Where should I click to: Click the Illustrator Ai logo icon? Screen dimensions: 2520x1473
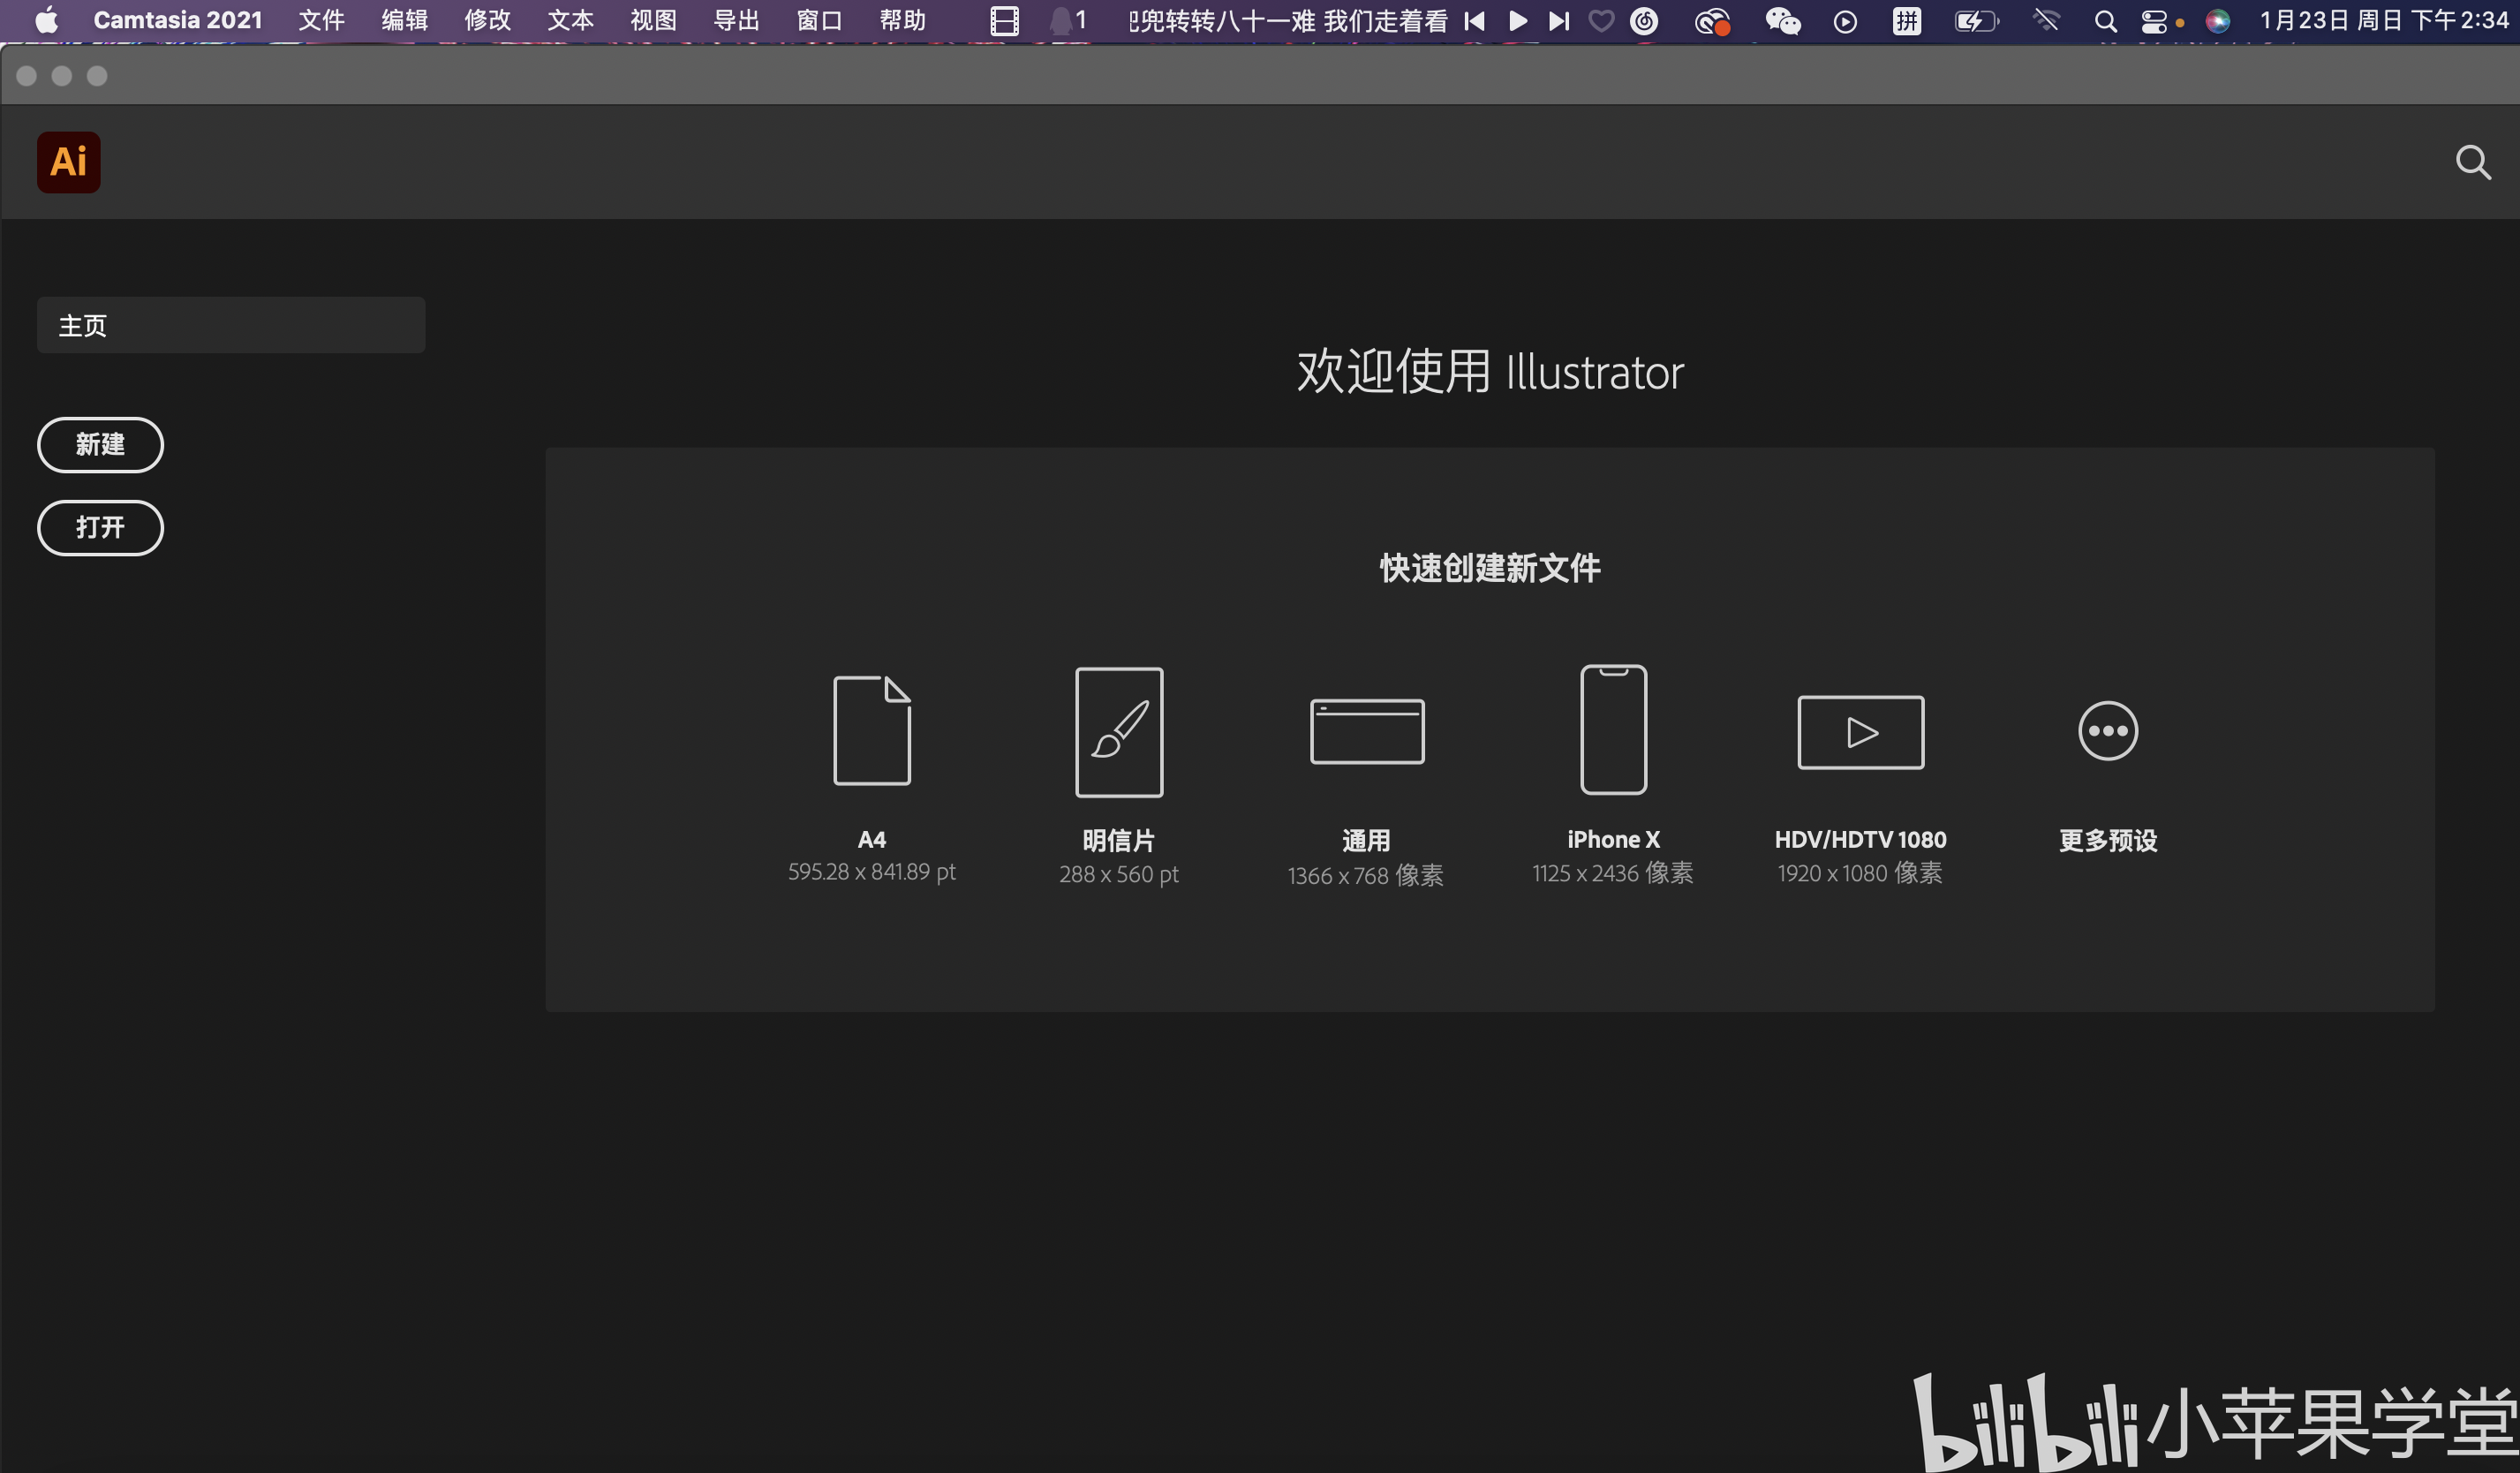coord(69,162)
